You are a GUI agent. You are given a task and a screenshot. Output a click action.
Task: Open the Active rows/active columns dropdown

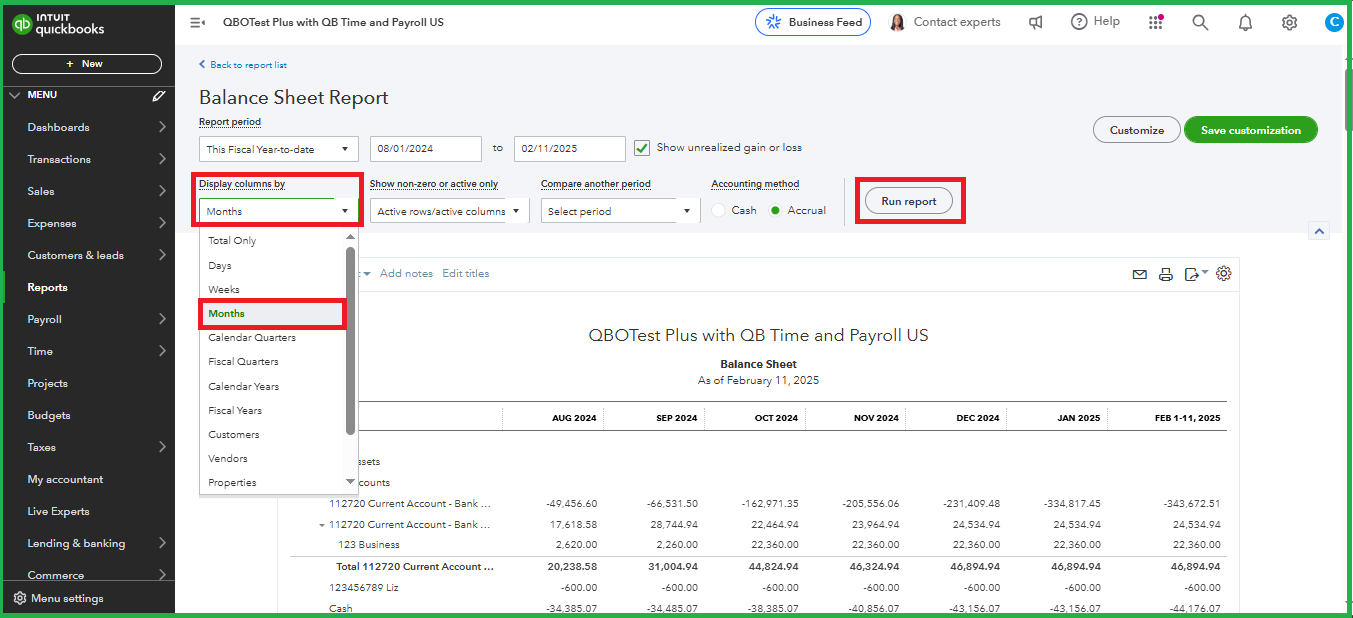pos(450,211)
